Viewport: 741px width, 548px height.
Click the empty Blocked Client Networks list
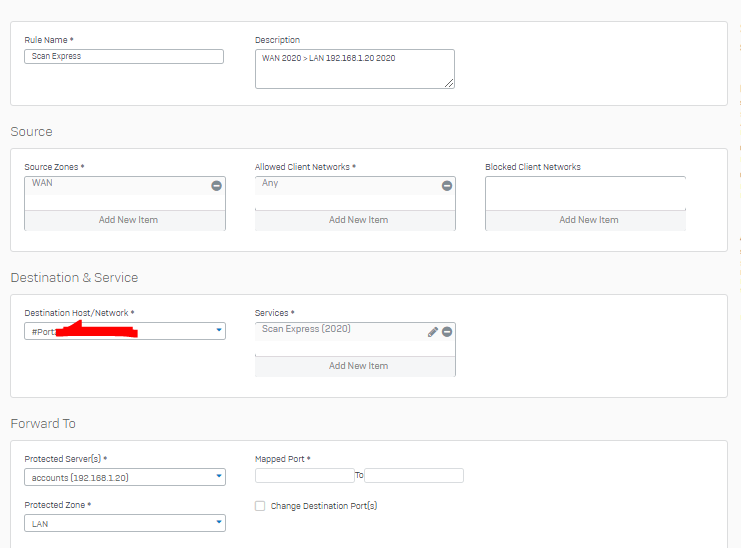[585, 192]
